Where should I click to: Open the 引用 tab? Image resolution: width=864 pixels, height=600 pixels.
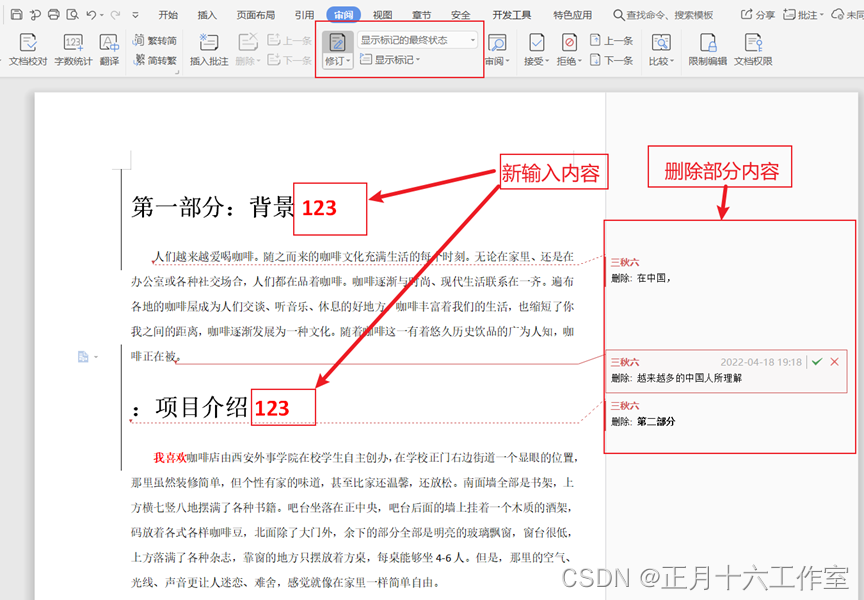304,15
